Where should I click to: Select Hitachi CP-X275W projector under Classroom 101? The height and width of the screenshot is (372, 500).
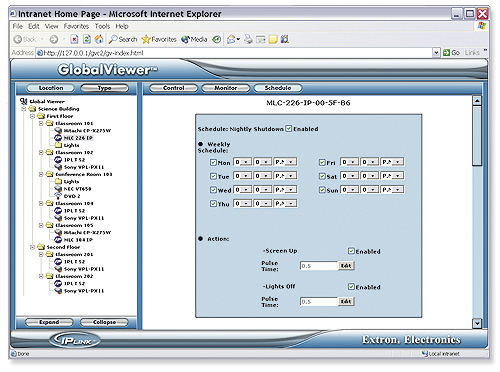pos(83,131)
